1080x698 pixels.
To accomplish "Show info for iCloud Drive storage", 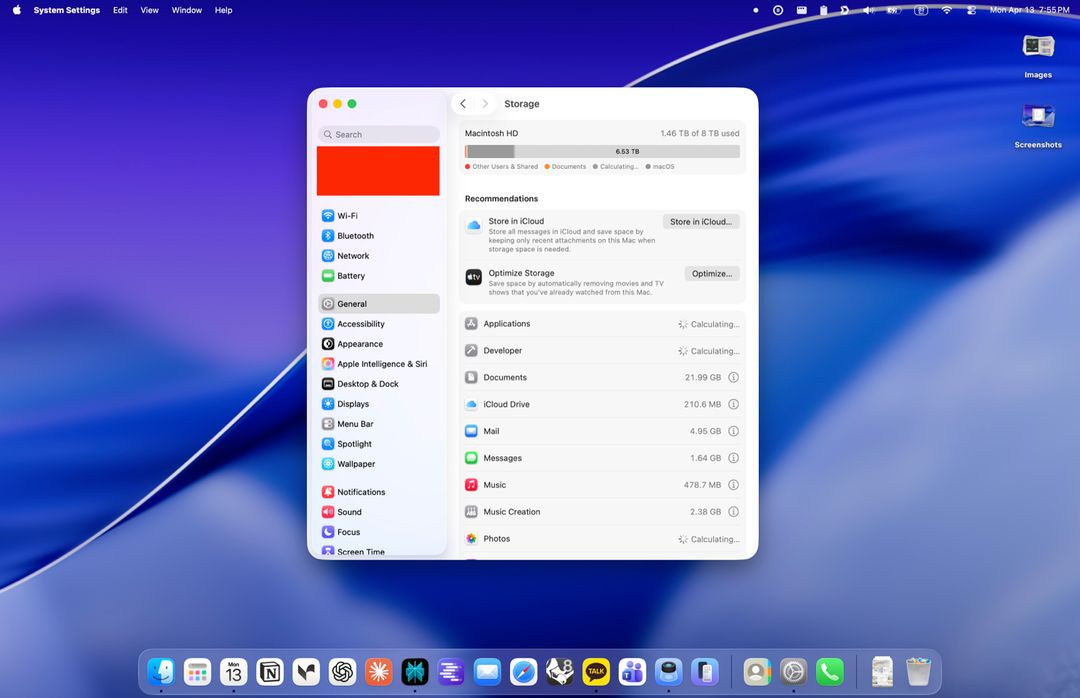I will [734, 404].
